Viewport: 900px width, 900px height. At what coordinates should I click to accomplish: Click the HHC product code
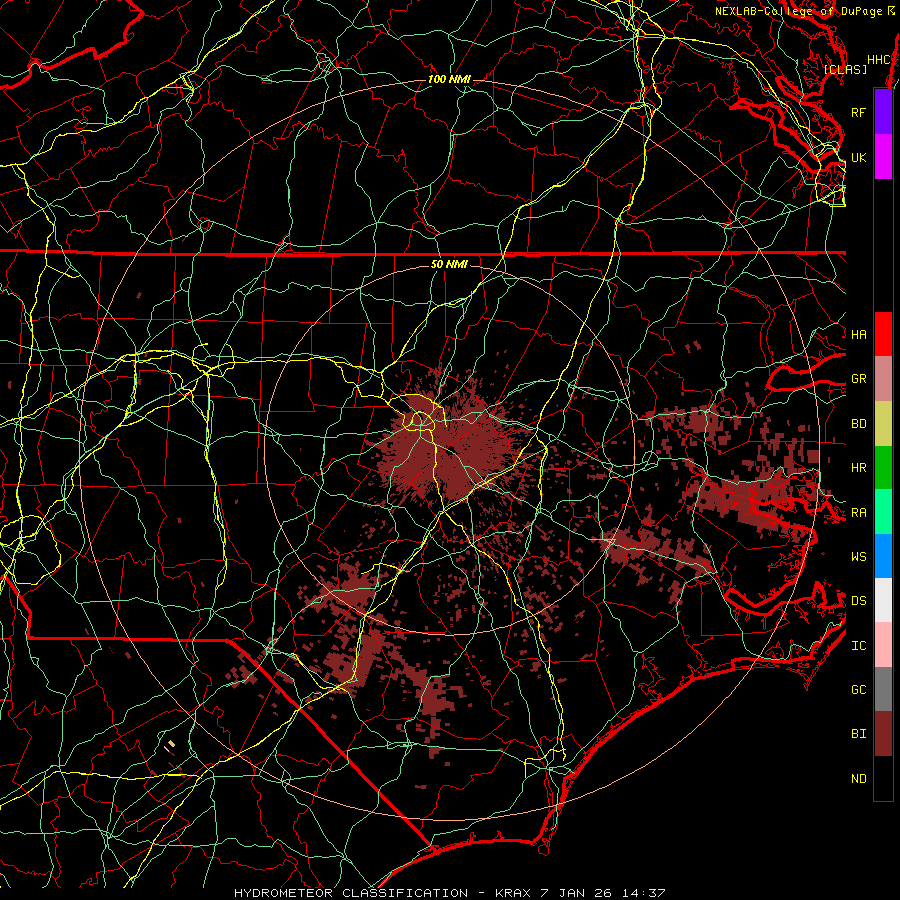(879, 60)
